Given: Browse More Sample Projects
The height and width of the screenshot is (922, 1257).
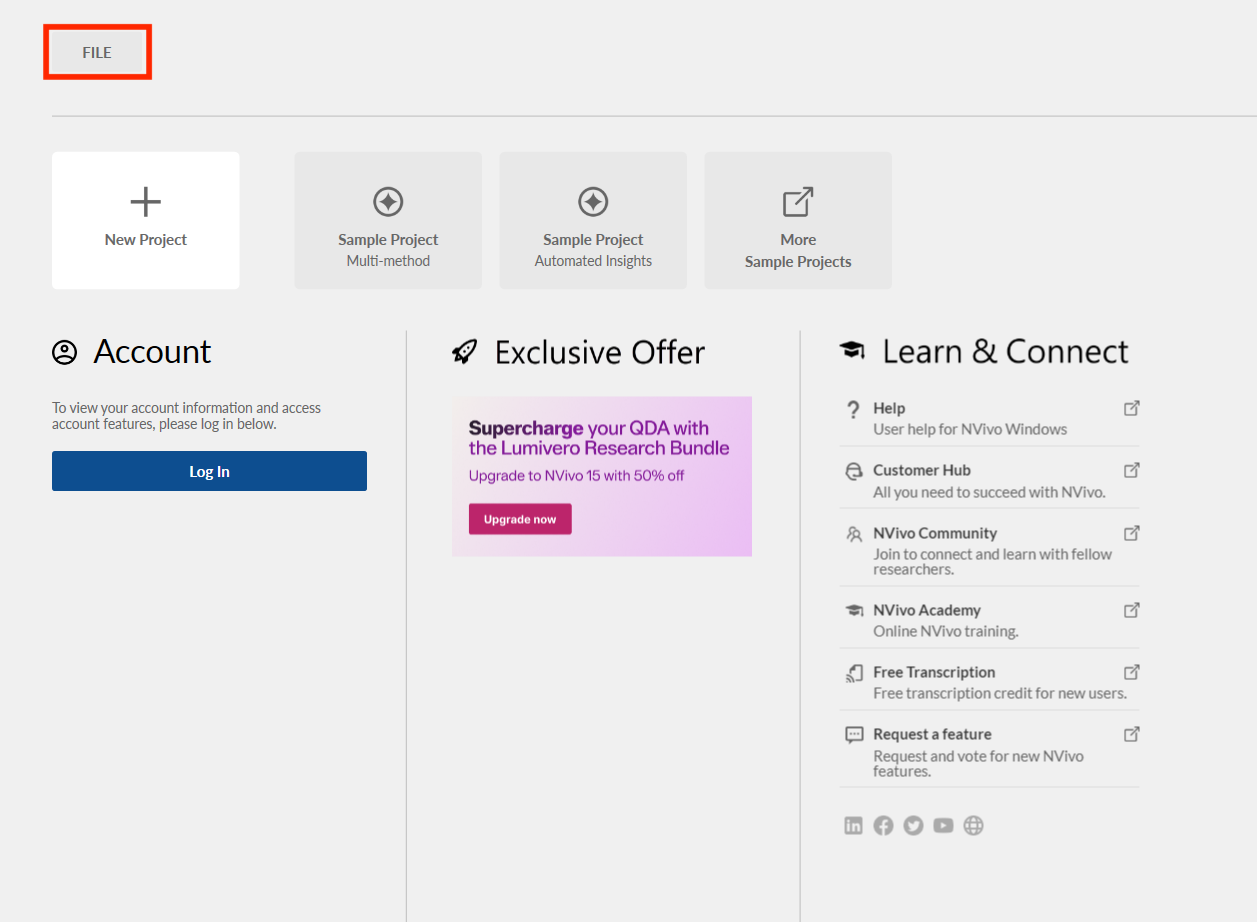Looking at the screenshot, I should [x=798, y=220].
